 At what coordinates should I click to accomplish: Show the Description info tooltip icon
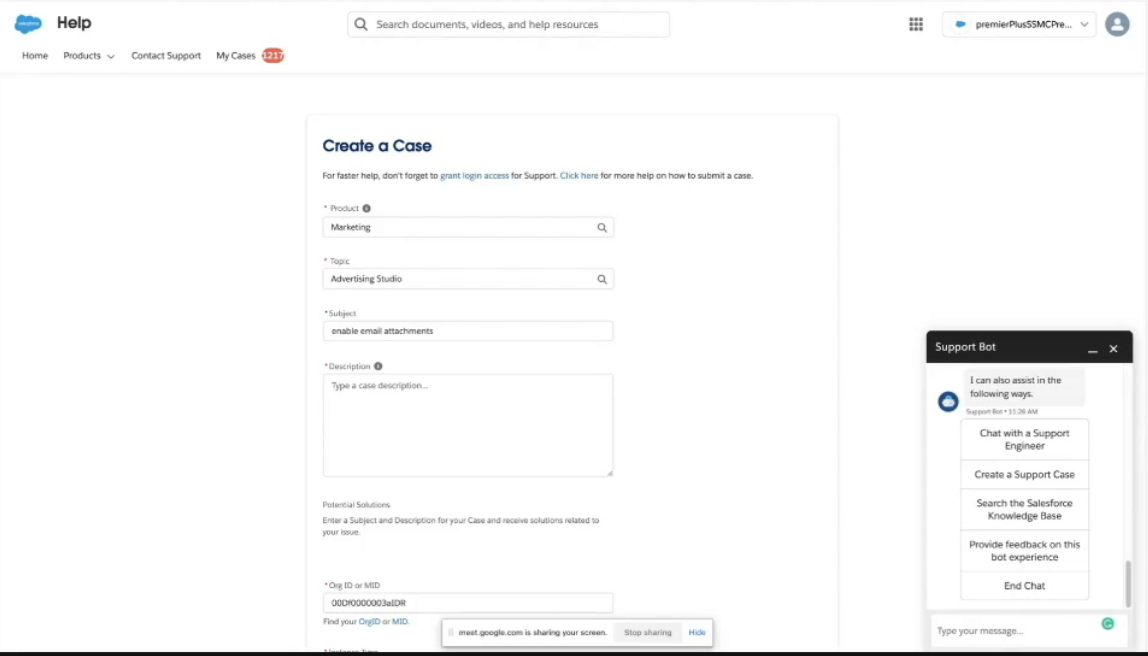(x=378, y=366)
